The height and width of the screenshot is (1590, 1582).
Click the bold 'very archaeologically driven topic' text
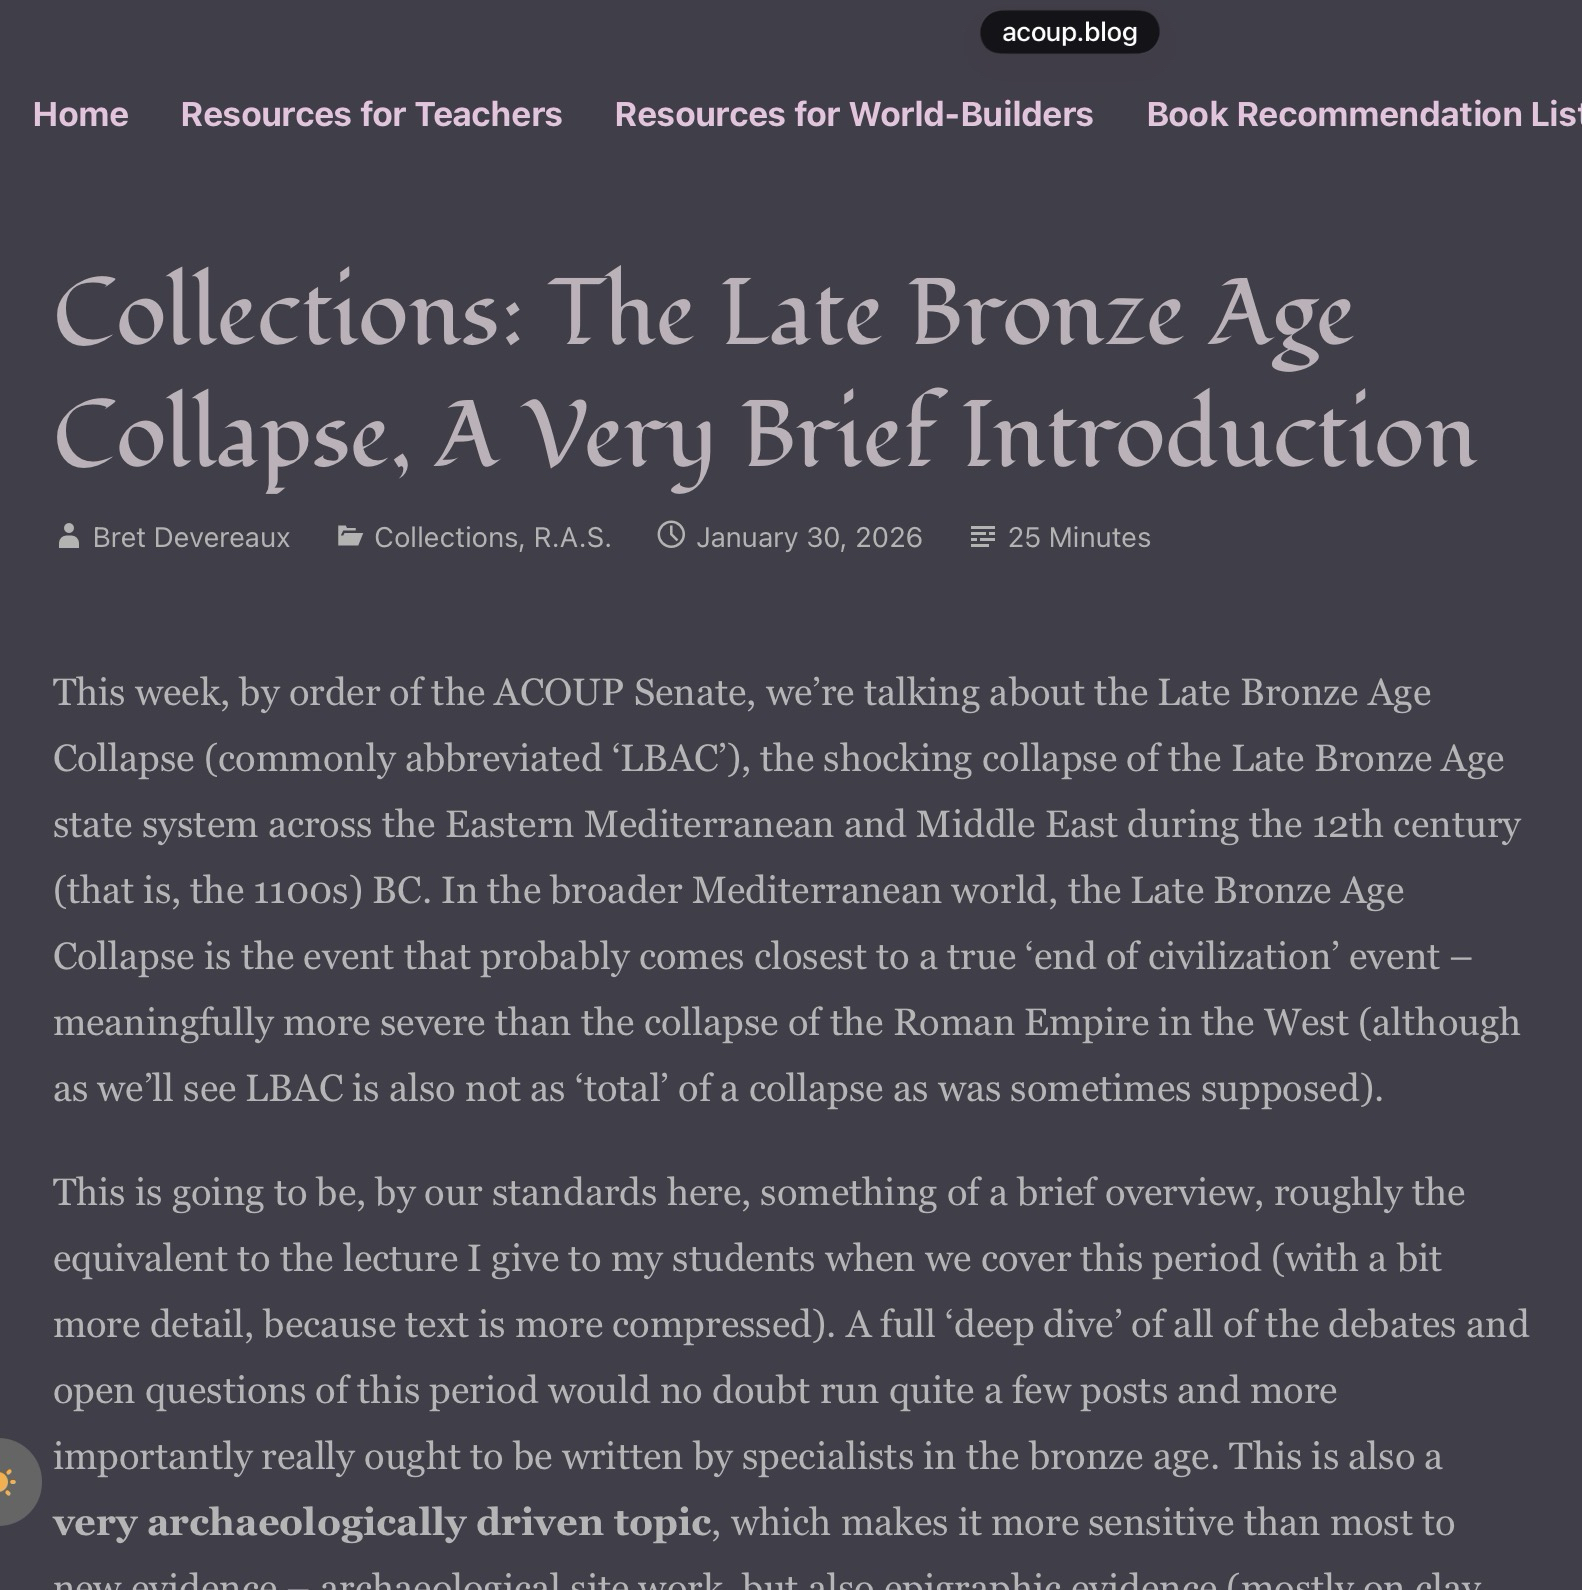point(381,1522)
